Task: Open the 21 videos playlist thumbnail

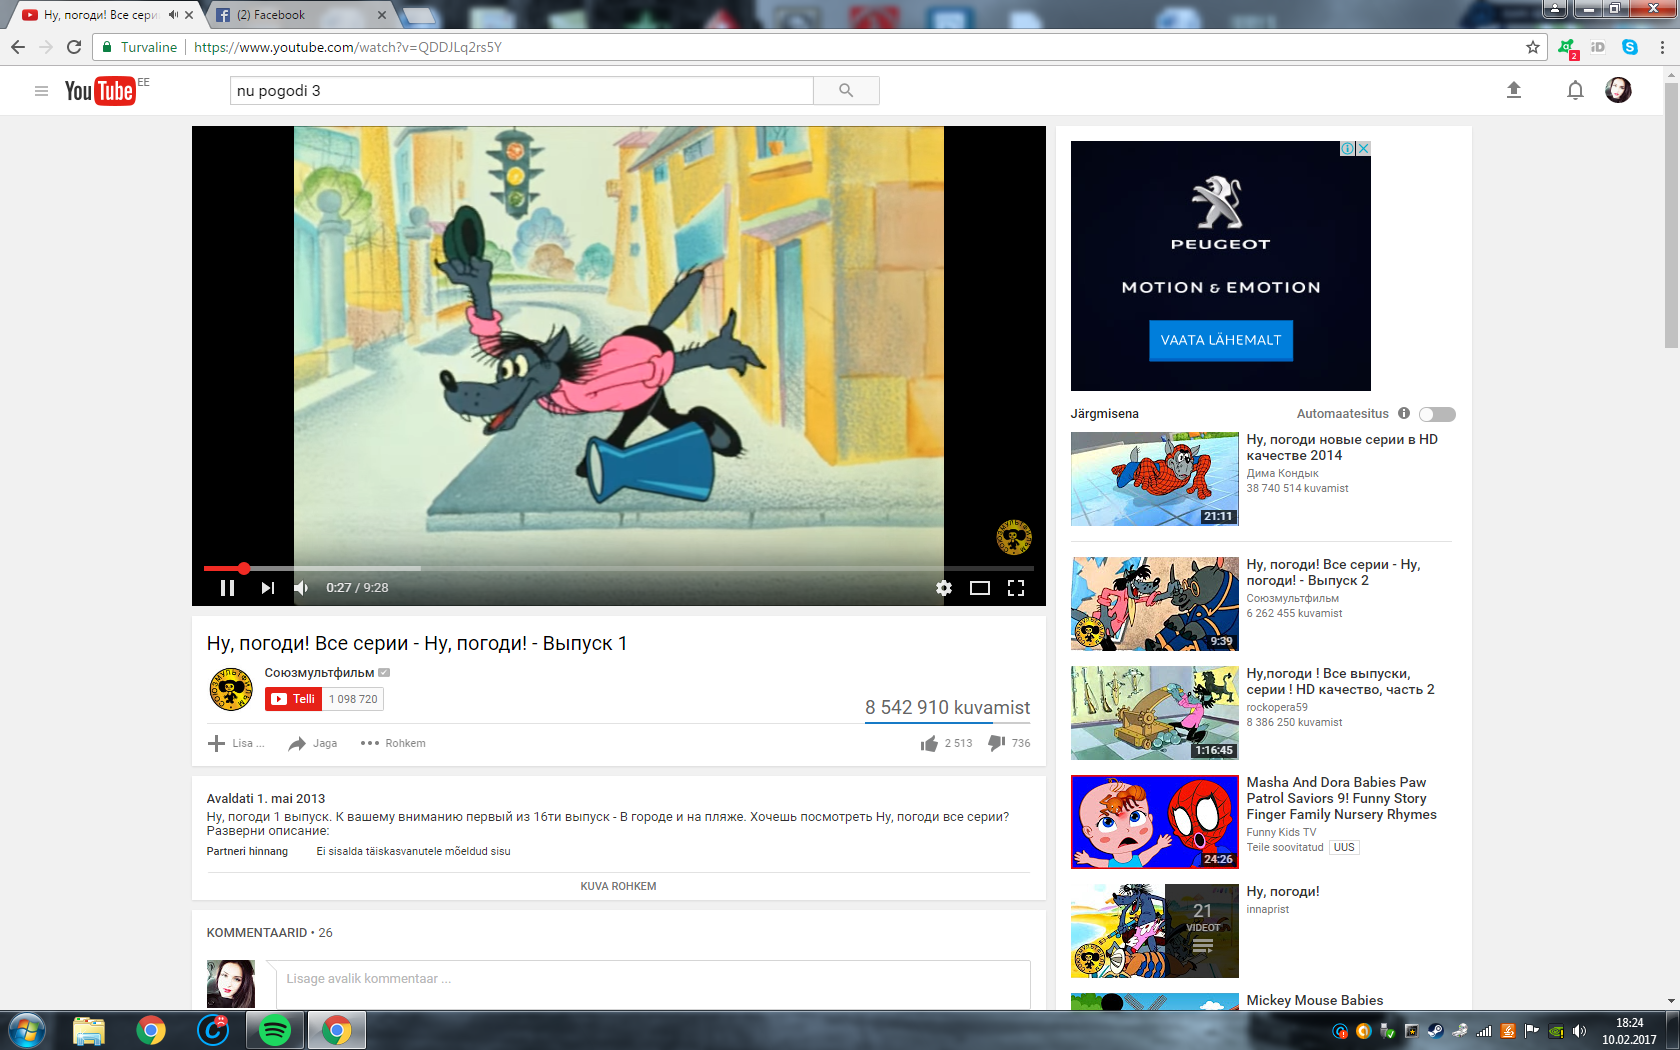Action: click(1155, 931)
